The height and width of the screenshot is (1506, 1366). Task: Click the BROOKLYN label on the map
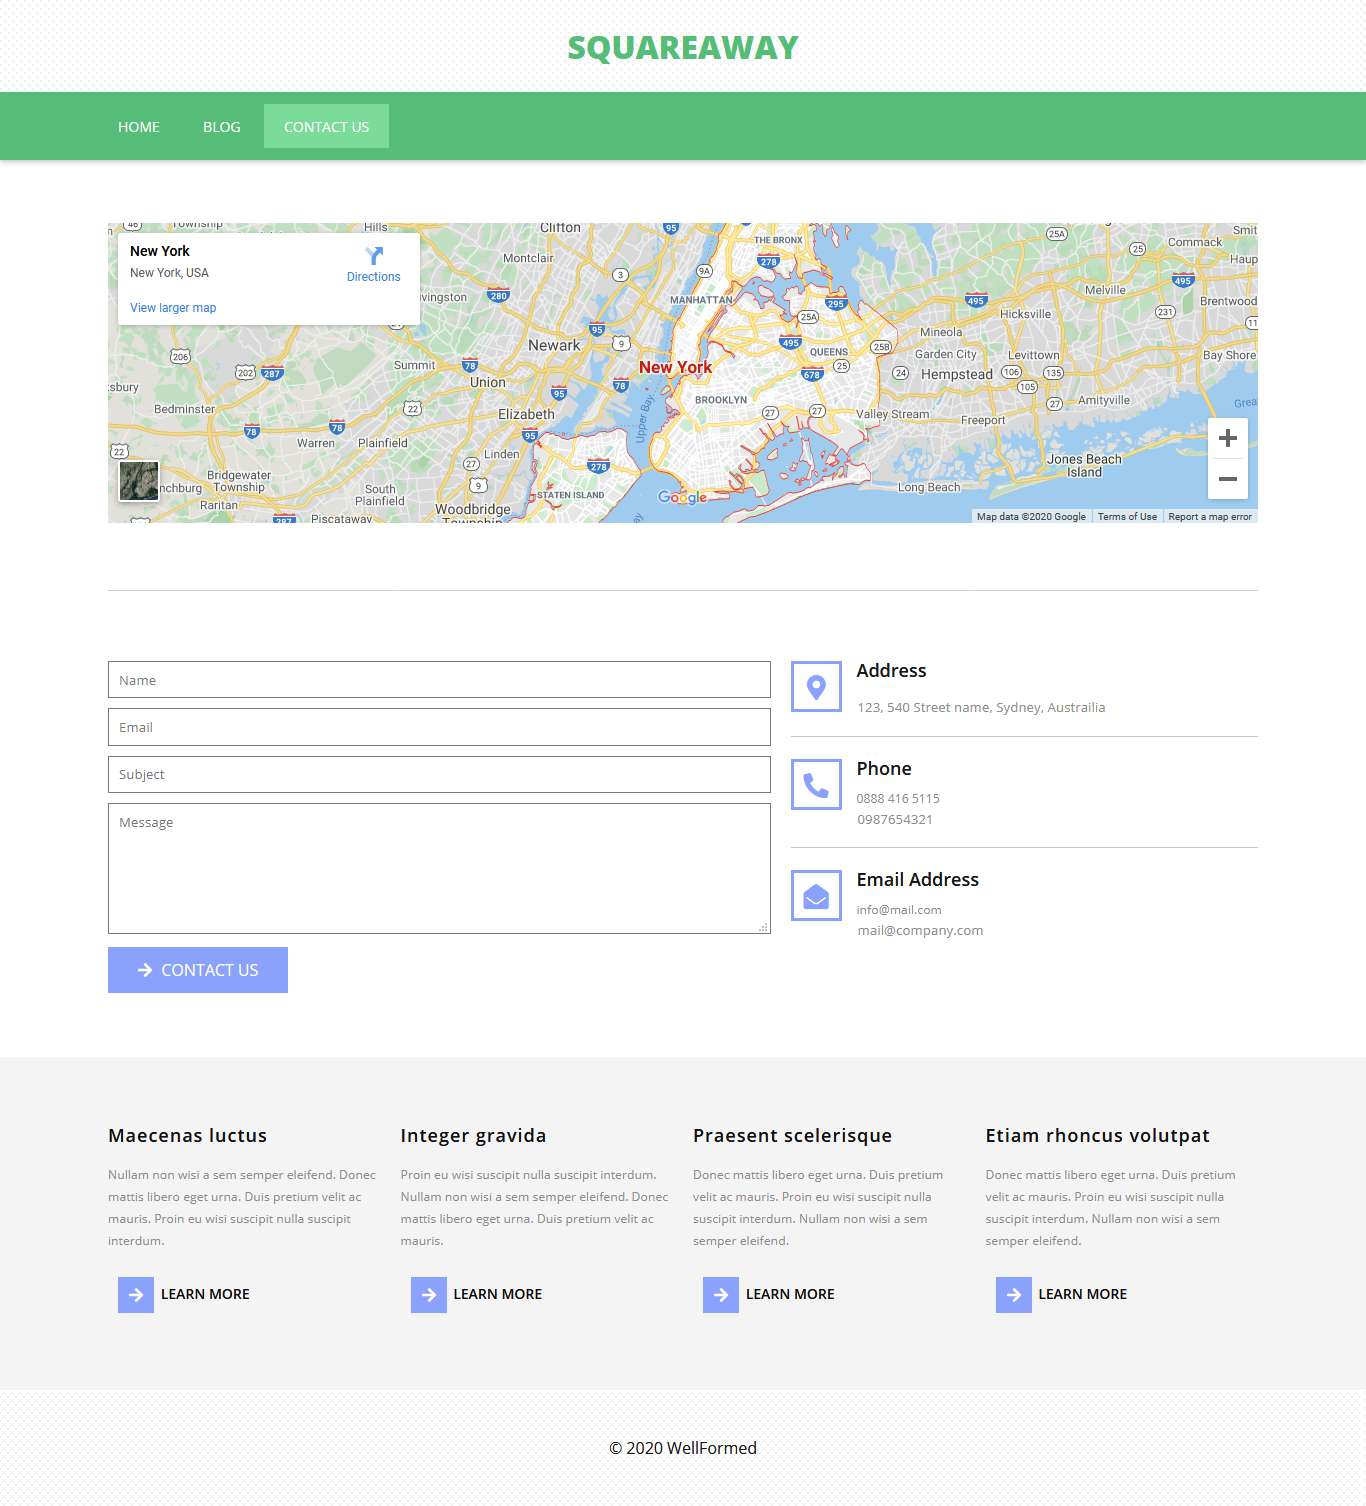tap(721, 400)
